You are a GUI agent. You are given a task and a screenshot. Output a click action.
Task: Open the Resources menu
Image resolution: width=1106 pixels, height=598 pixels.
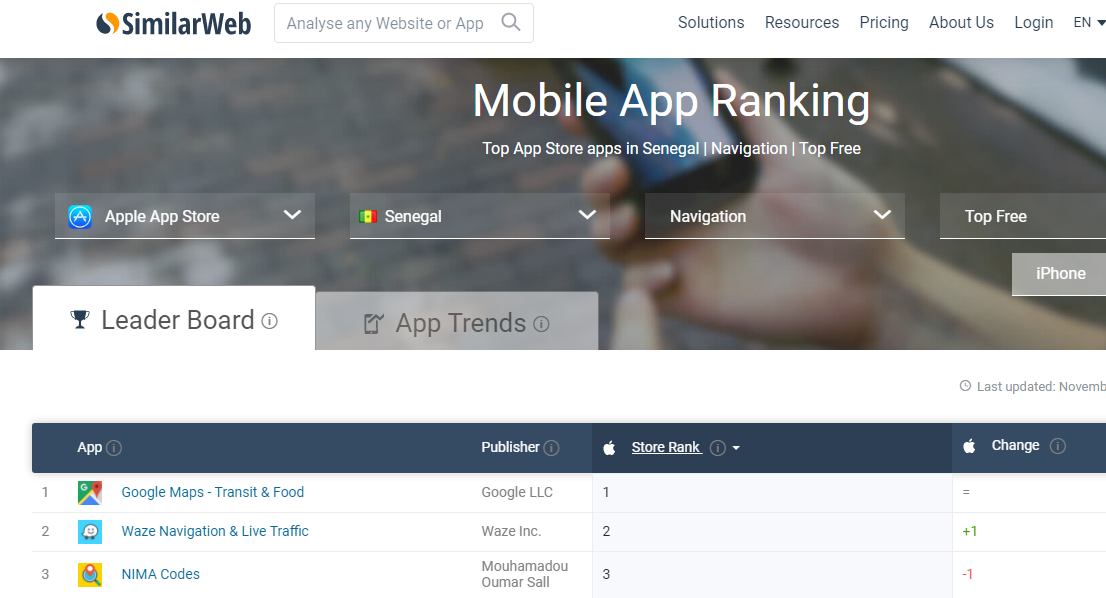(802, 23)
